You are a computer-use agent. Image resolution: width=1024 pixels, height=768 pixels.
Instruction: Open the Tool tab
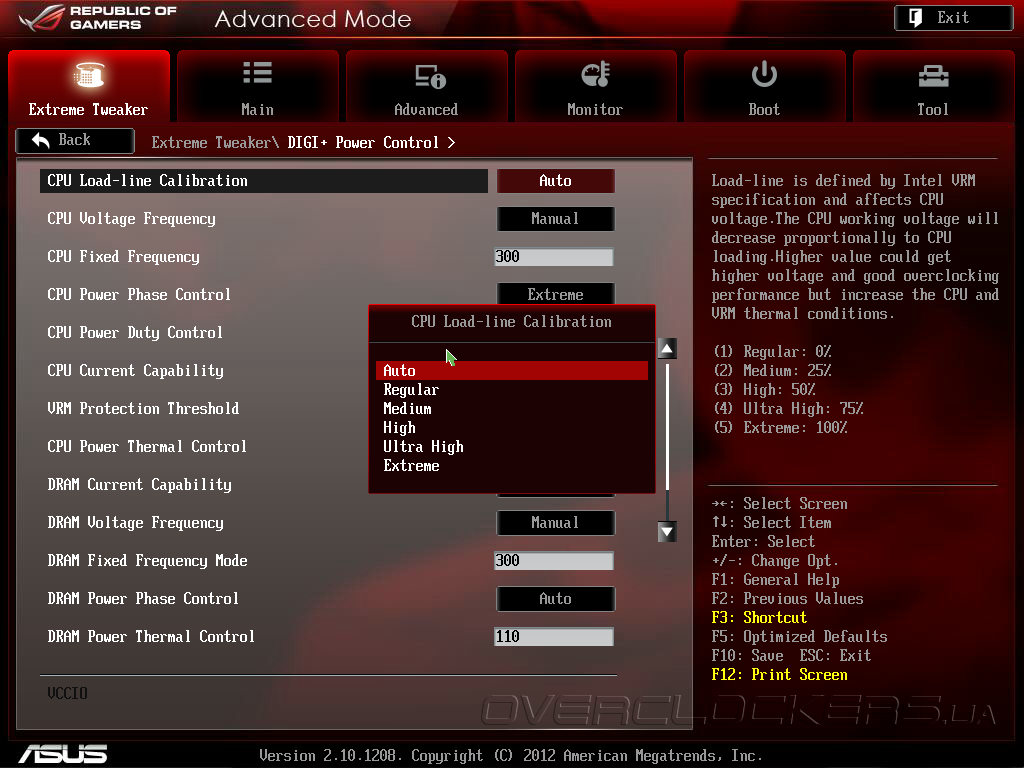[933, 86]
